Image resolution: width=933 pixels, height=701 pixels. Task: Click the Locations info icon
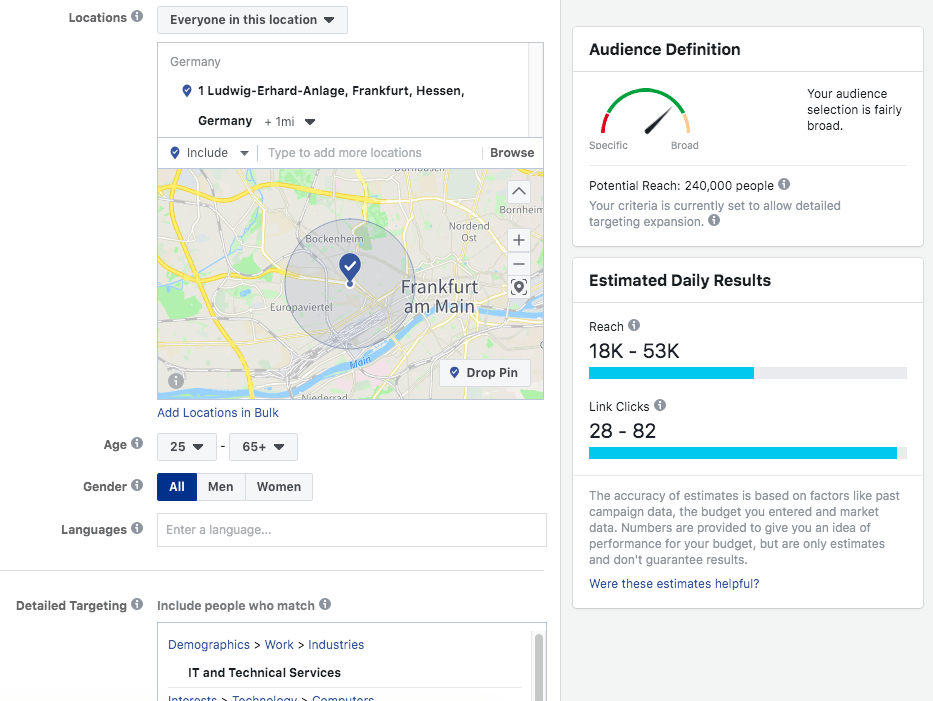coord(137,16)
